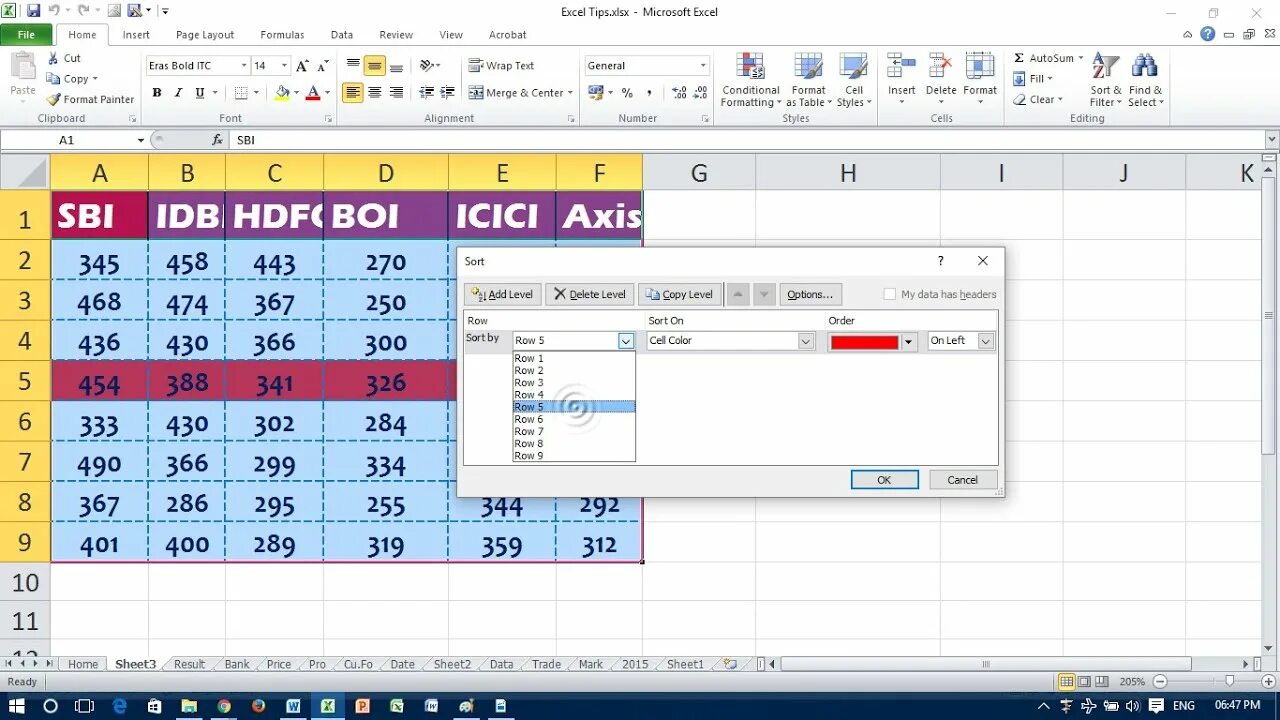Select cell A2 containing 345
The height and width of the screenshot is (720, 1280).
point(99,261)
